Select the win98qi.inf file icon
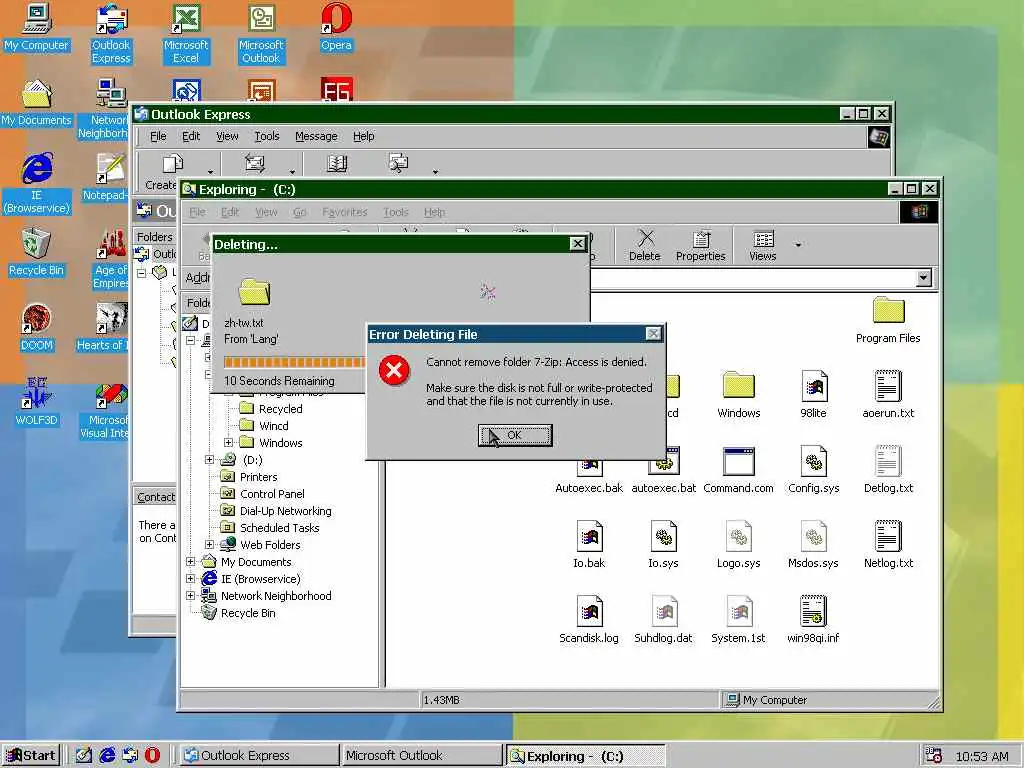 [x=813, y=620]
